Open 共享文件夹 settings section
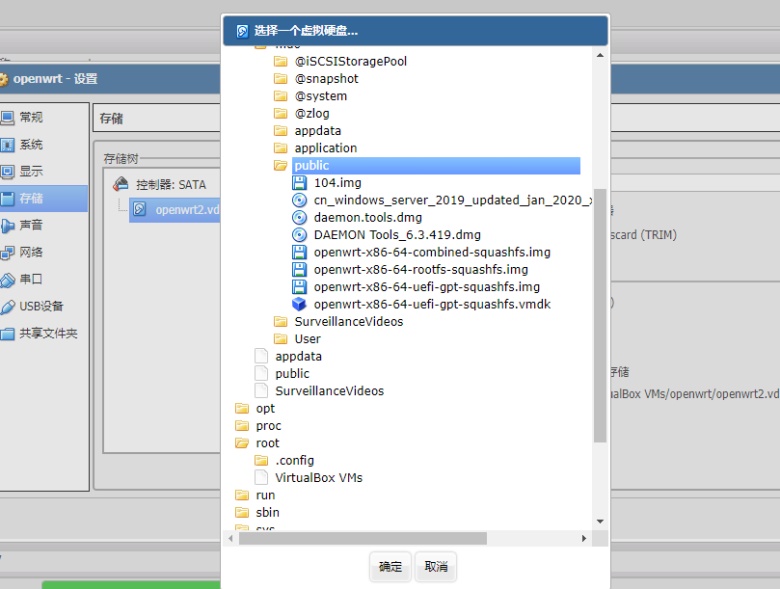 tap(44, 333)
